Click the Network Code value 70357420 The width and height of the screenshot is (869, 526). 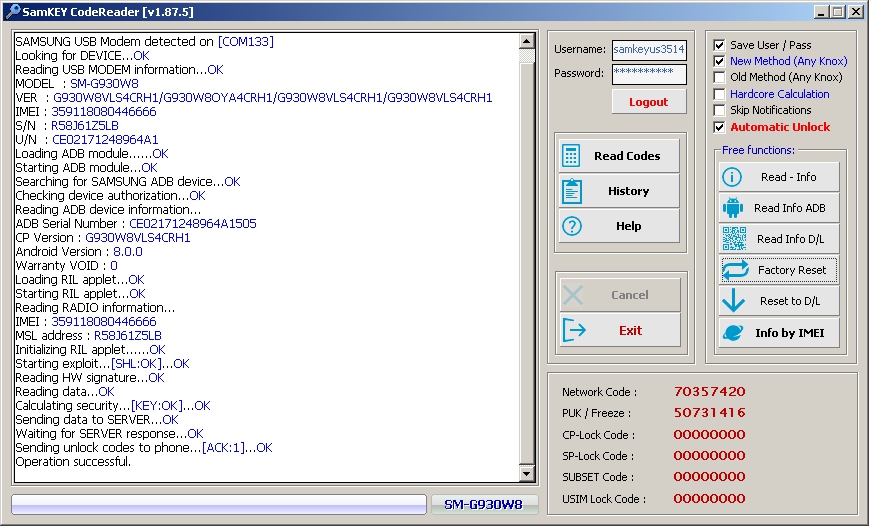pyautogui.click(x=709, y=391)
